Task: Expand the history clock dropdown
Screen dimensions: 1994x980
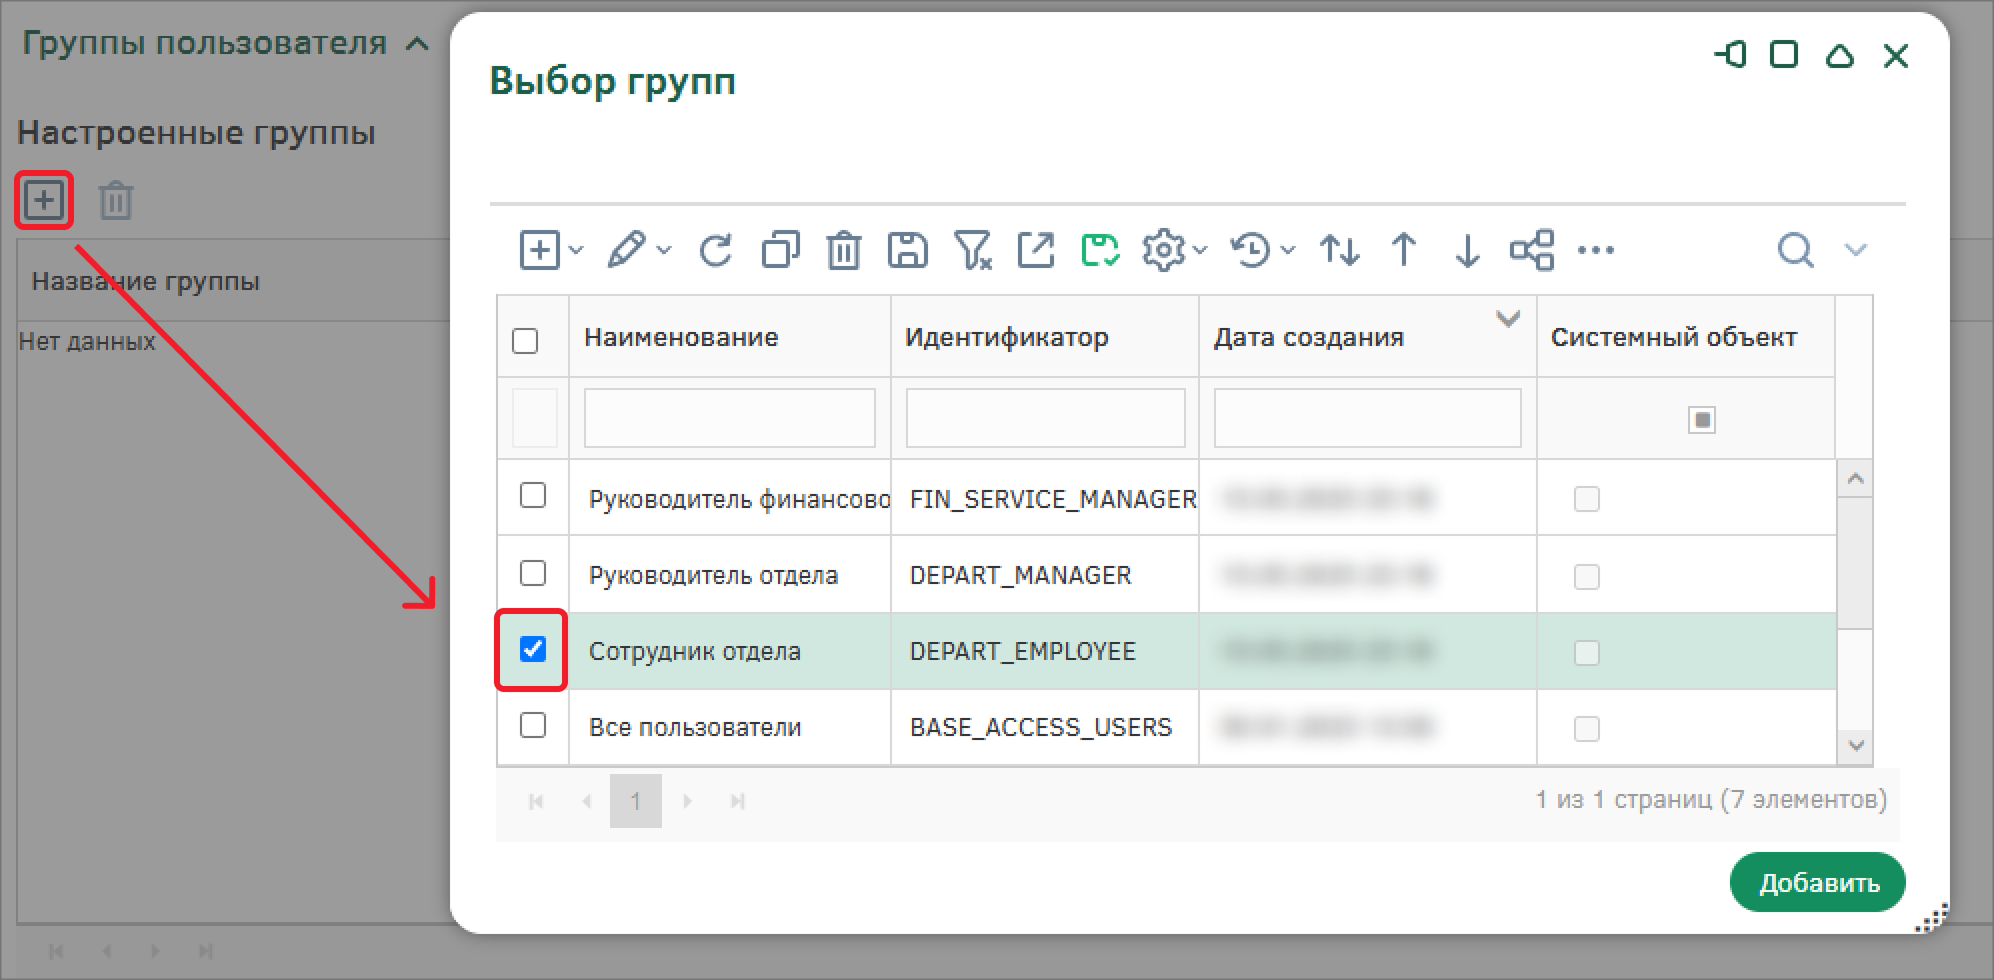Action: tap(1261, 250)
